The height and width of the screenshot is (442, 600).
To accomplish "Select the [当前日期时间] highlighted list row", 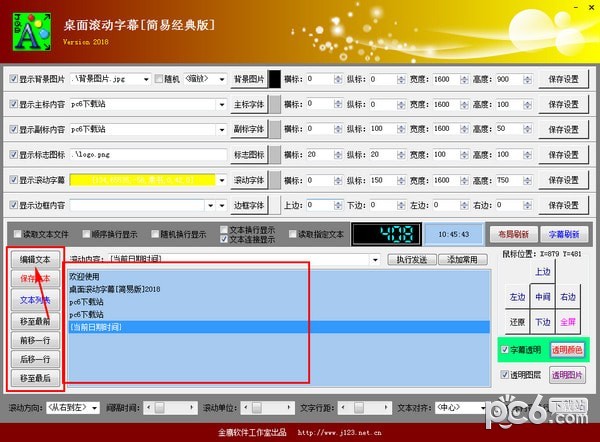I will point(279,327).
